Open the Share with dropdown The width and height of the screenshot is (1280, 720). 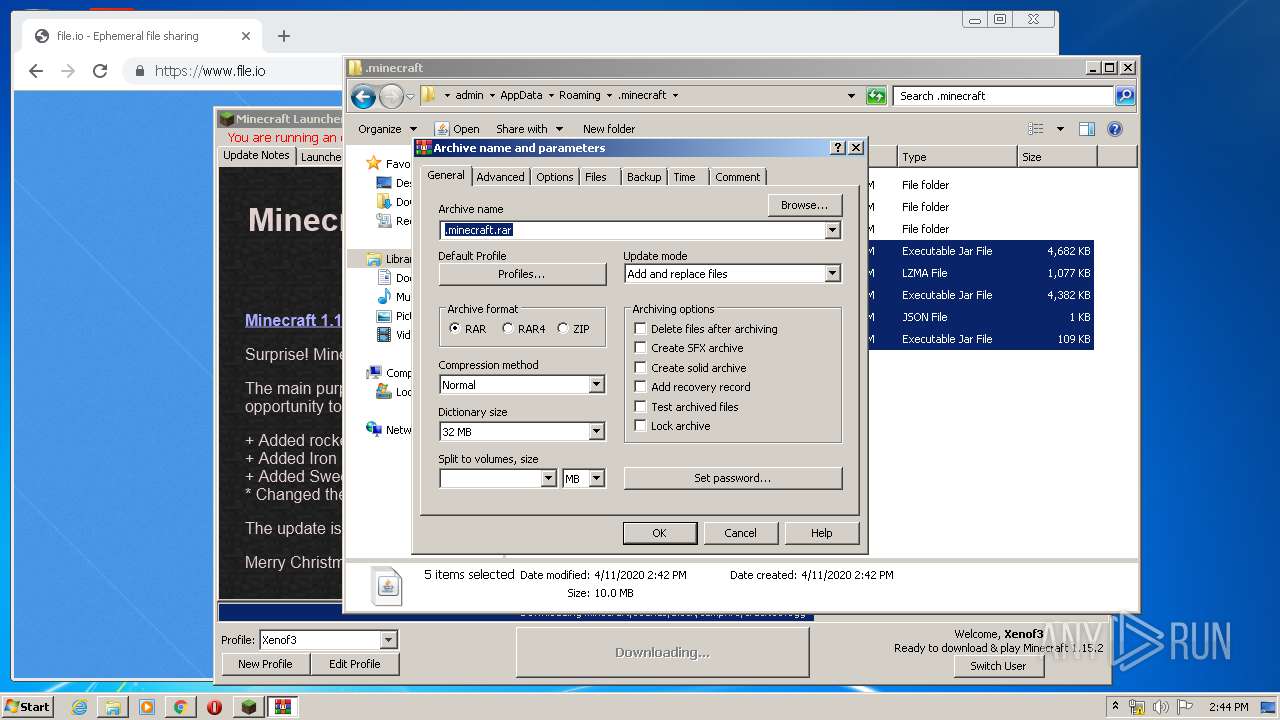click(529, 129)
